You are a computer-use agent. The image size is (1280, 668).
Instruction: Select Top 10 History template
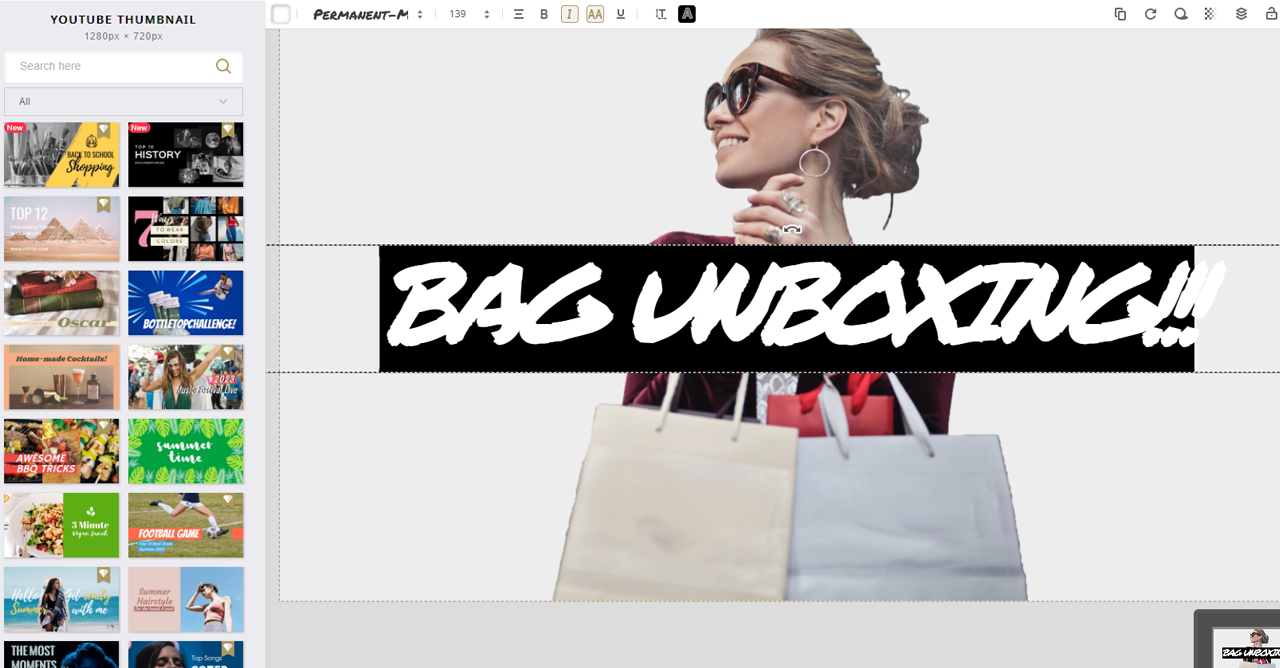(186, 155)
